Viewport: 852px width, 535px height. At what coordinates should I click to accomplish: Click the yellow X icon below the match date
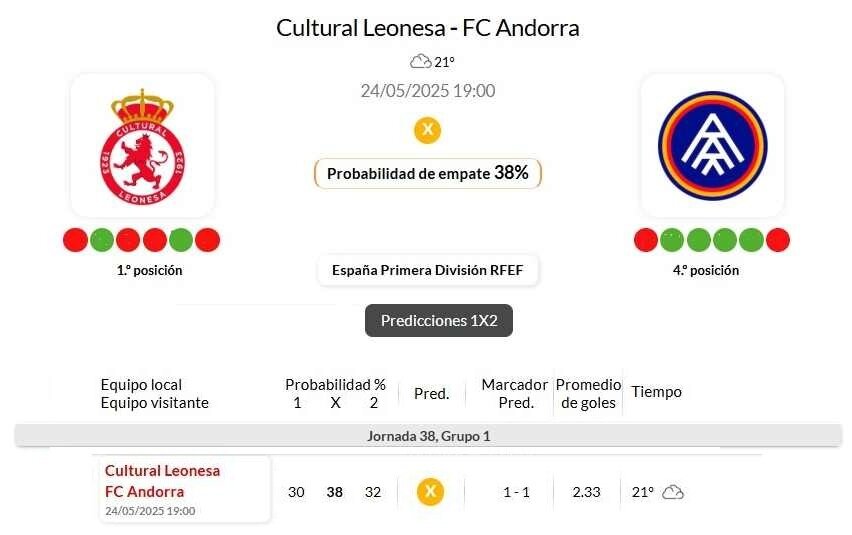(x=427, y=130)
